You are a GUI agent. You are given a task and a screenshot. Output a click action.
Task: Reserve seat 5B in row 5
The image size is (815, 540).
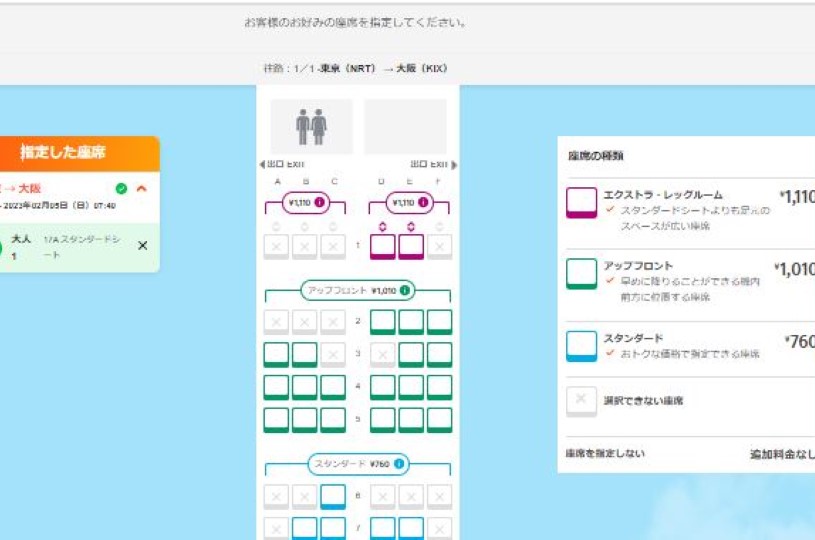[x=305, y=420]
